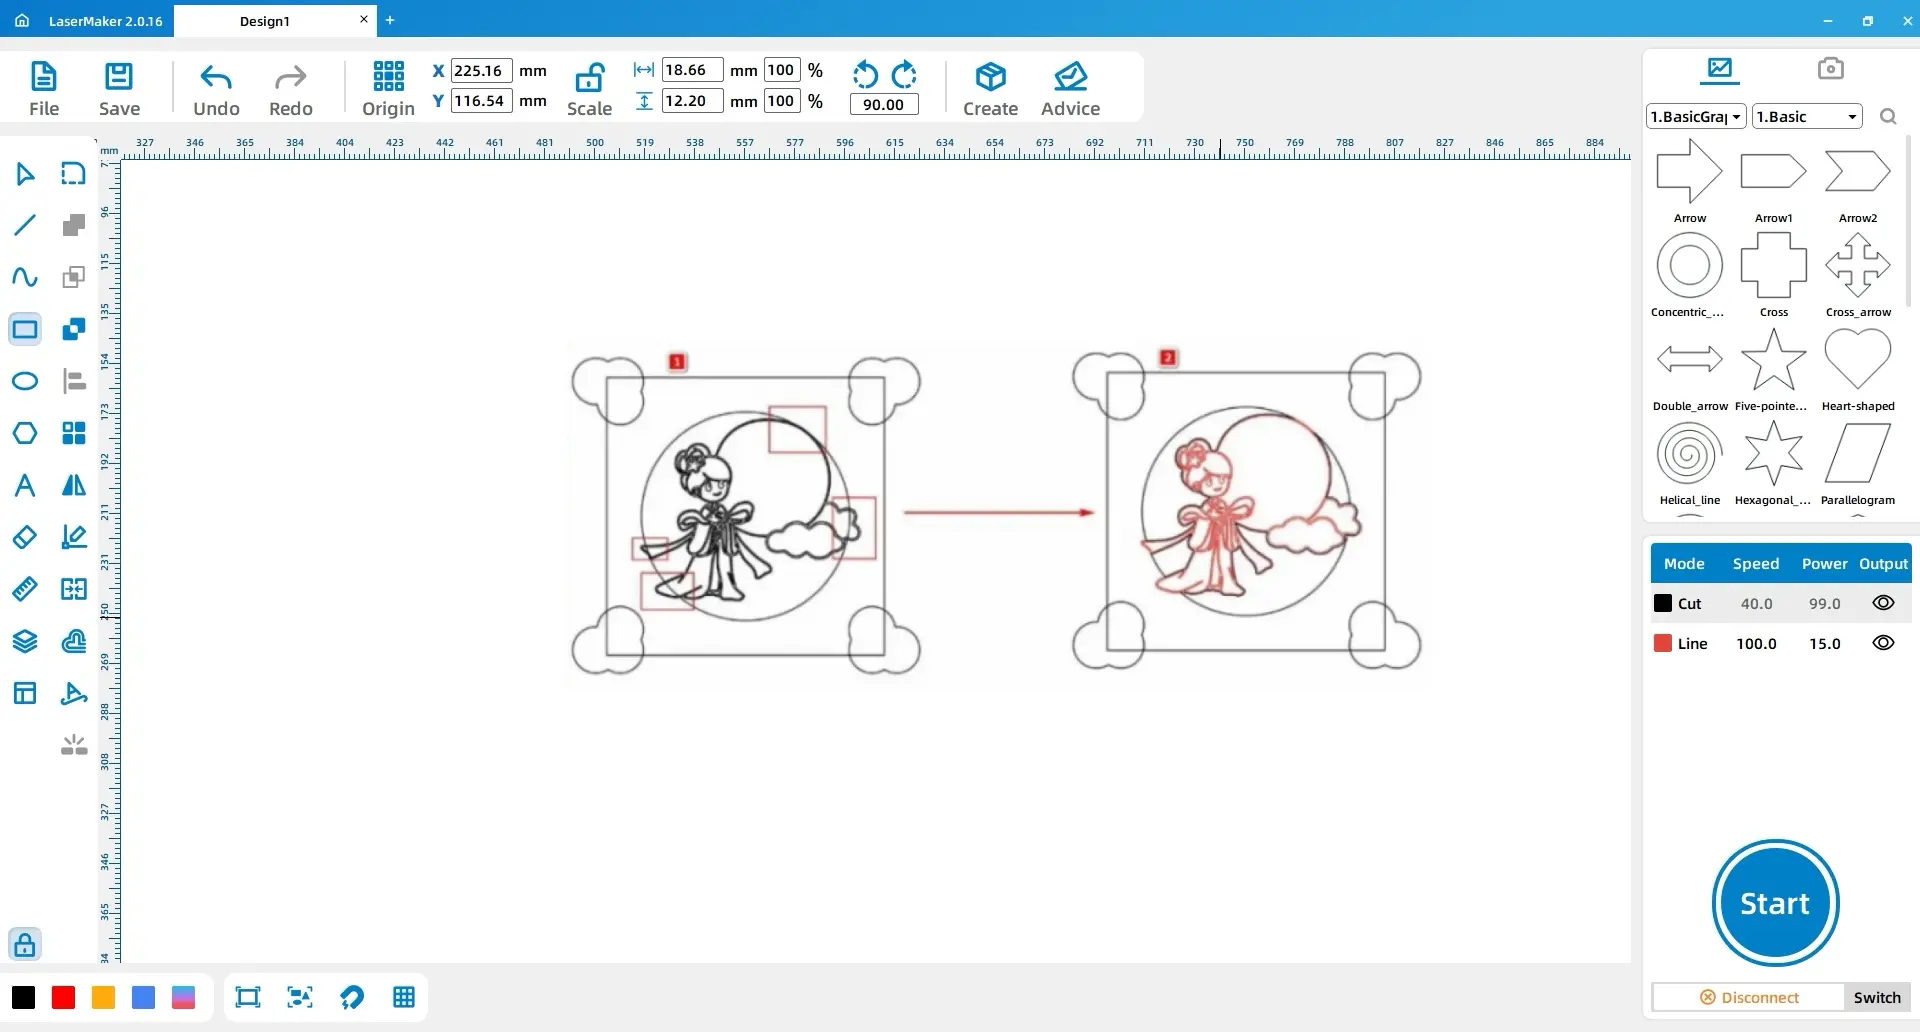Viewport: 1920px width, 1032px height.
Task: Select the Concentric circle shape thumbnail
Action: point(1690,265)
